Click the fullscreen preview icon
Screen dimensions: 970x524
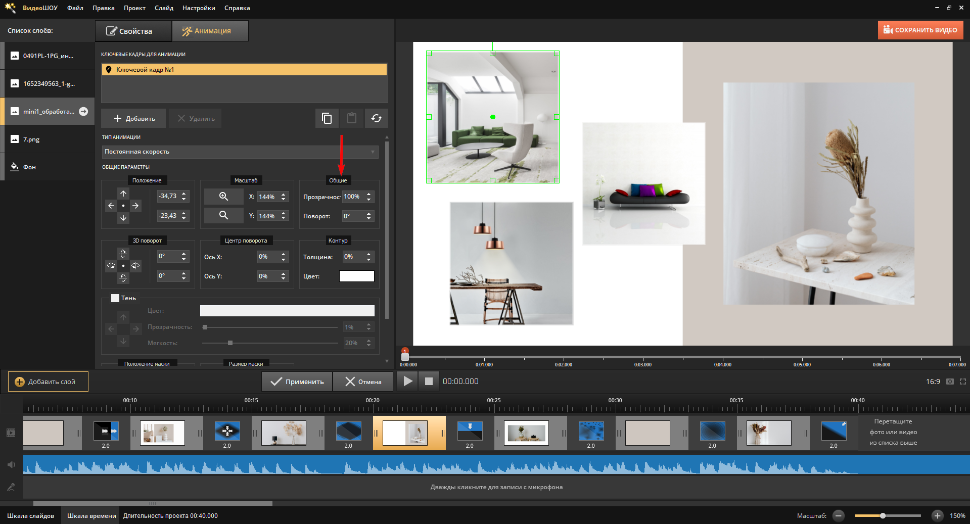coord(963,382)
